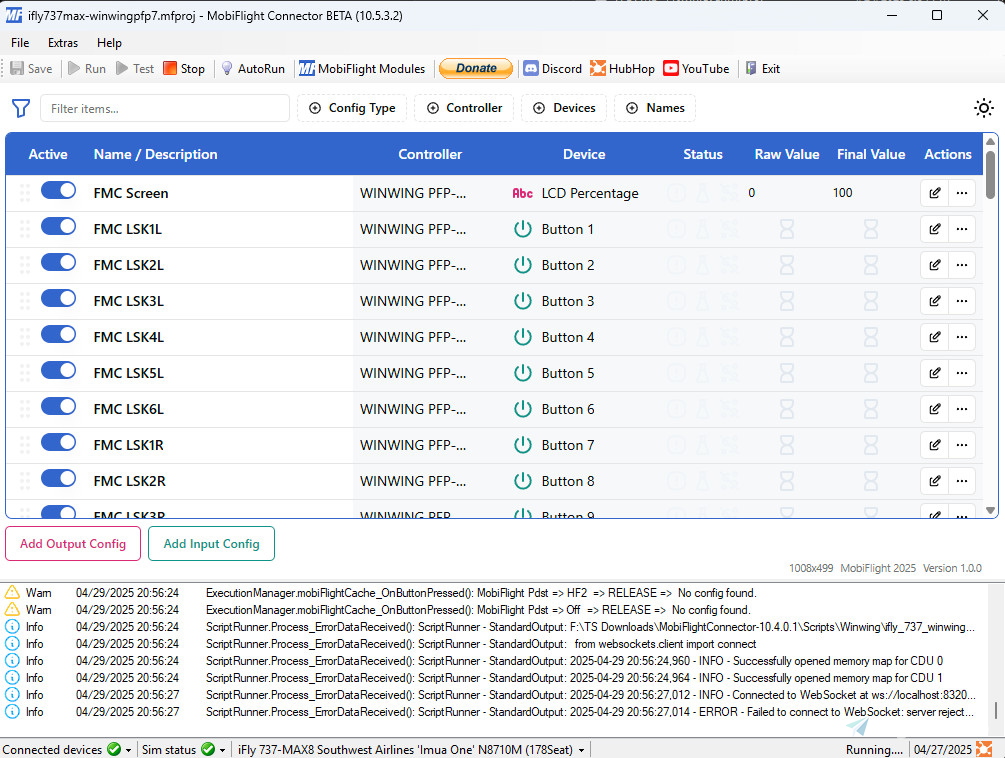1005x758 pixels.
Task: Click the Filter items search field
Action: coord(165,108)
